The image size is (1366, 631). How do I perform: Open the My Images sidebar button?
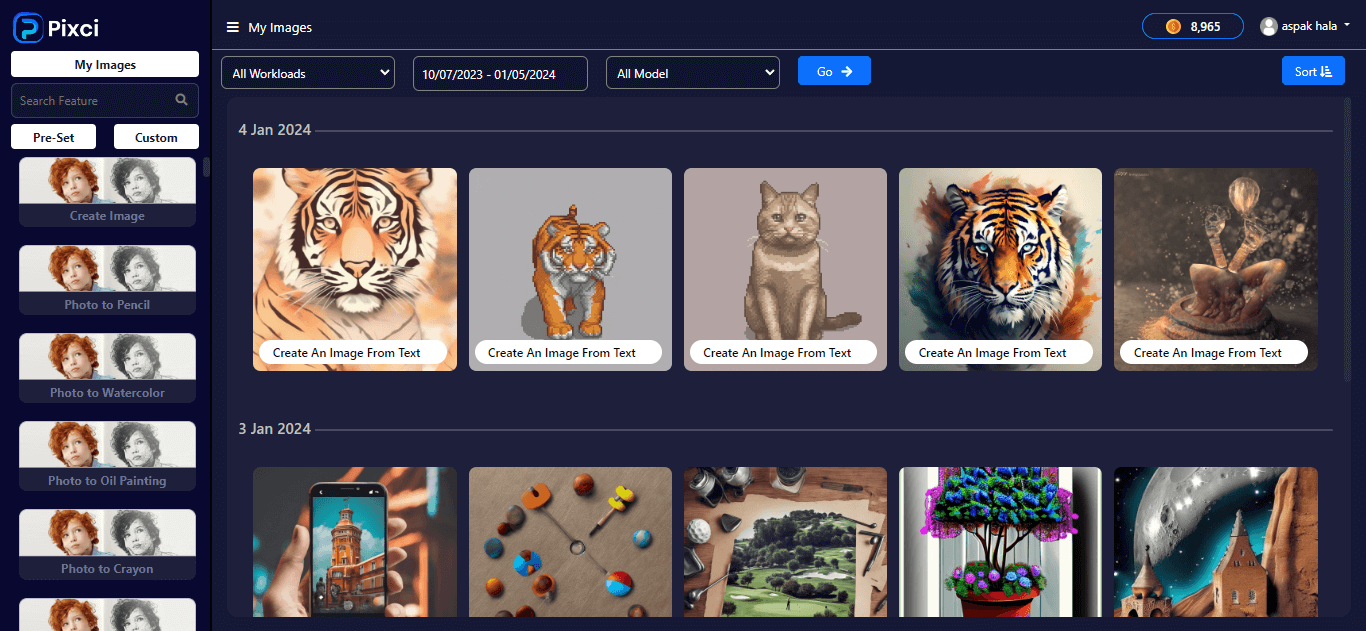point(105,65)
